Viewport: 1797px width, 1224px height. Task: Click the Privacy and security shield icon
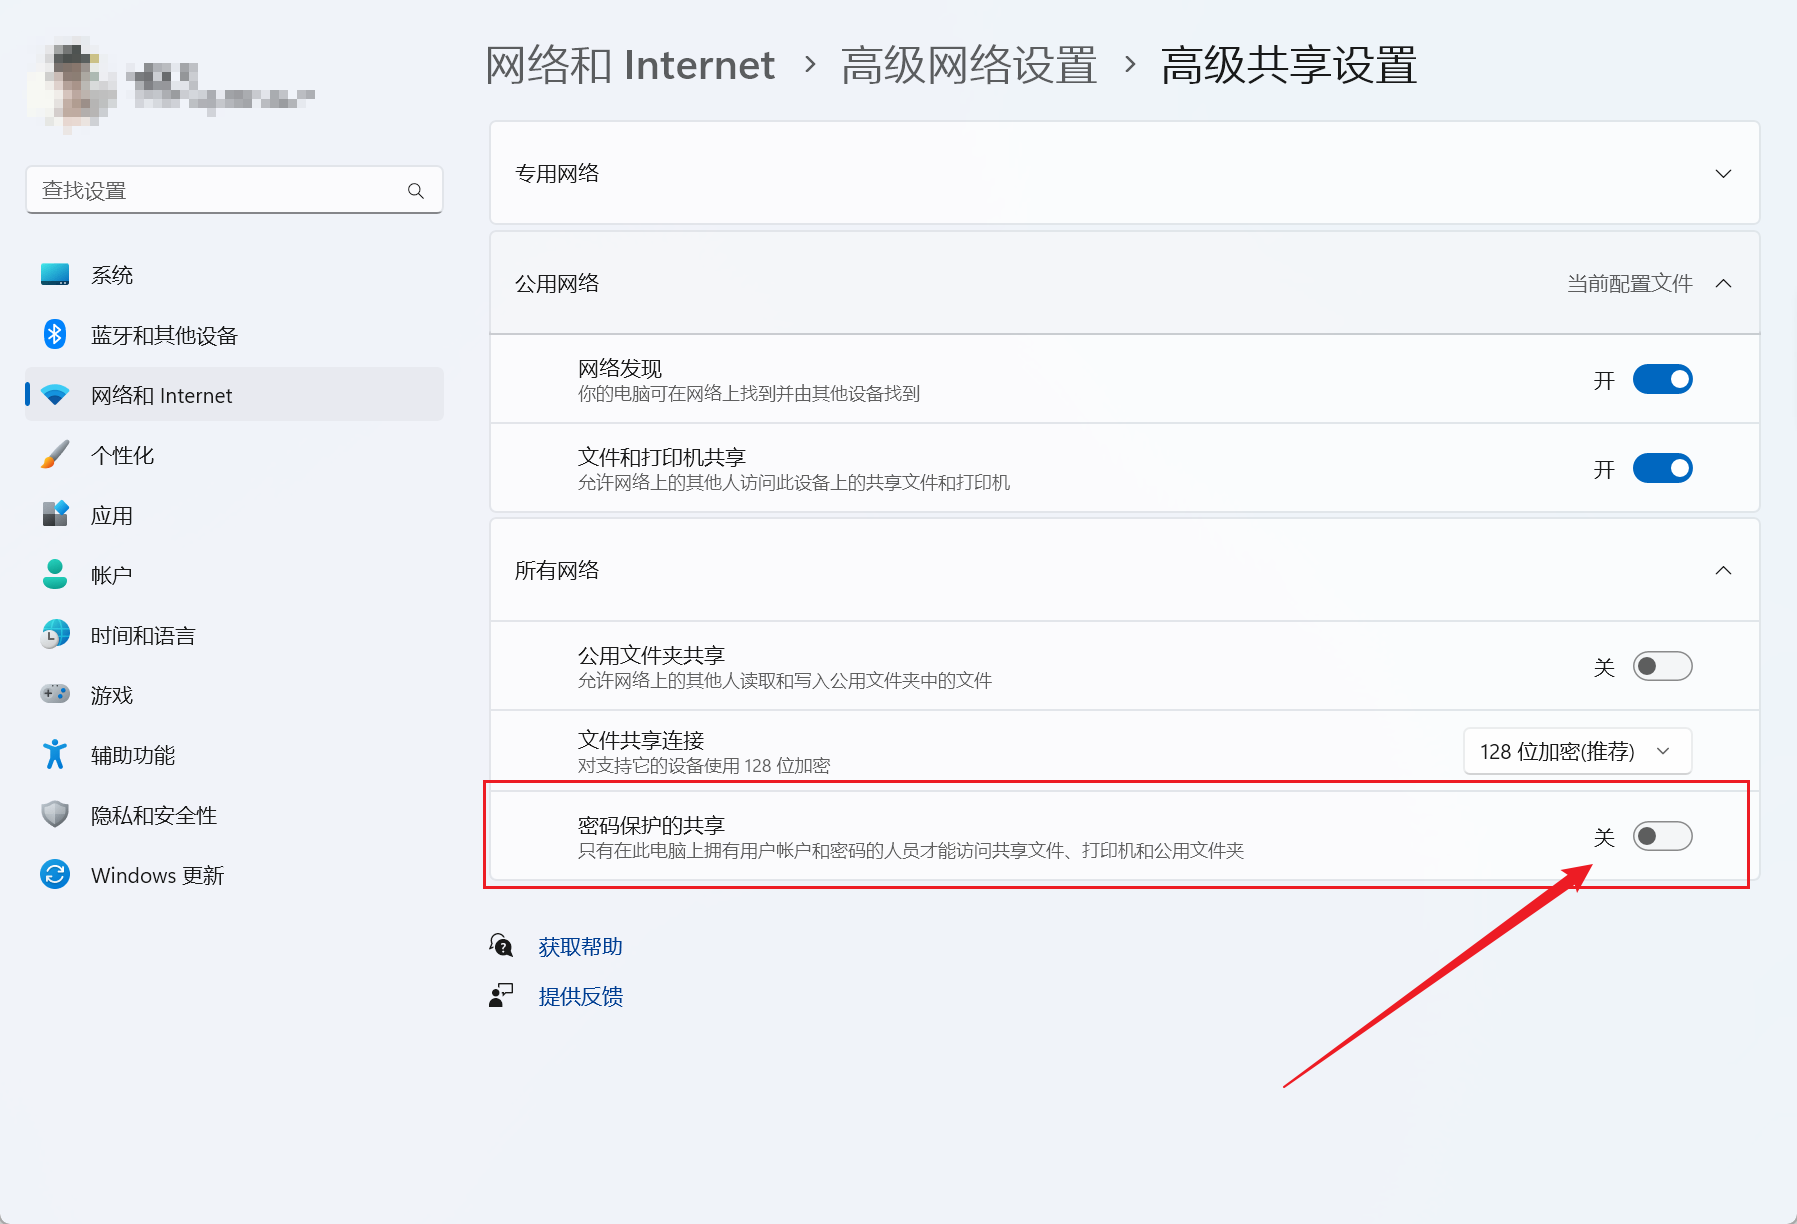[x=55, y=815]
